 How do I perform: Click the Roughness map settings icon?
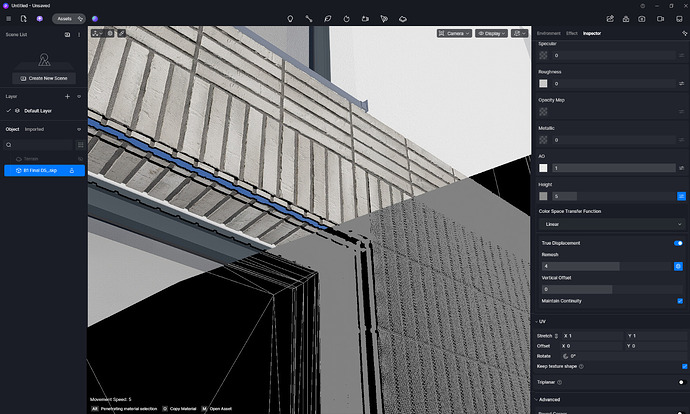(681, 84)
